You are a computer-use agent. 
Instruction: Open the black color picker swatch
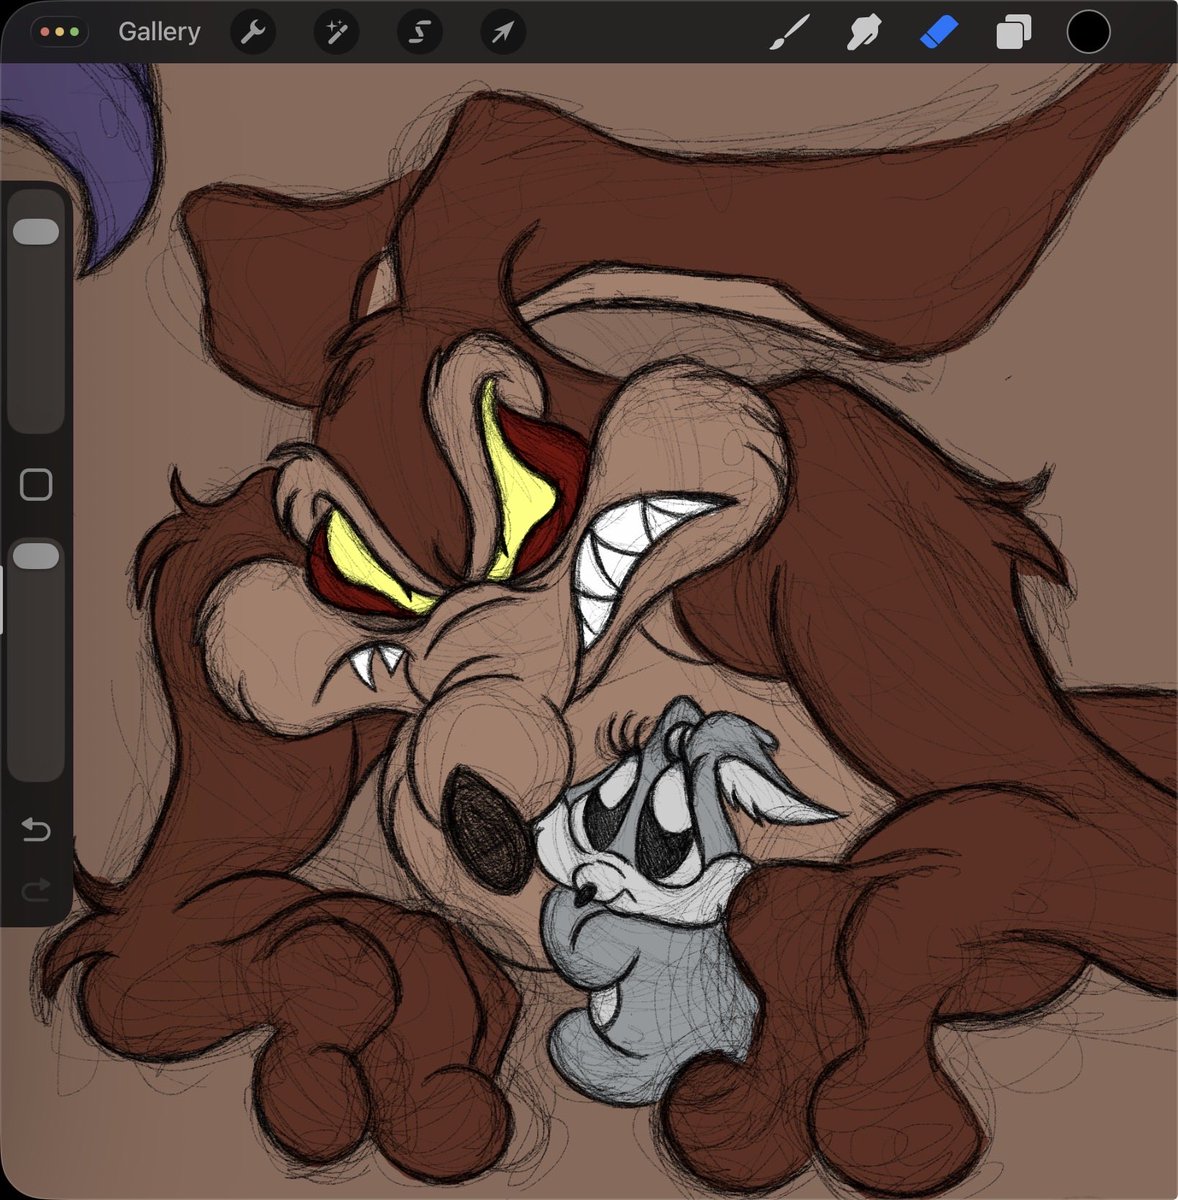(1088, 32)
